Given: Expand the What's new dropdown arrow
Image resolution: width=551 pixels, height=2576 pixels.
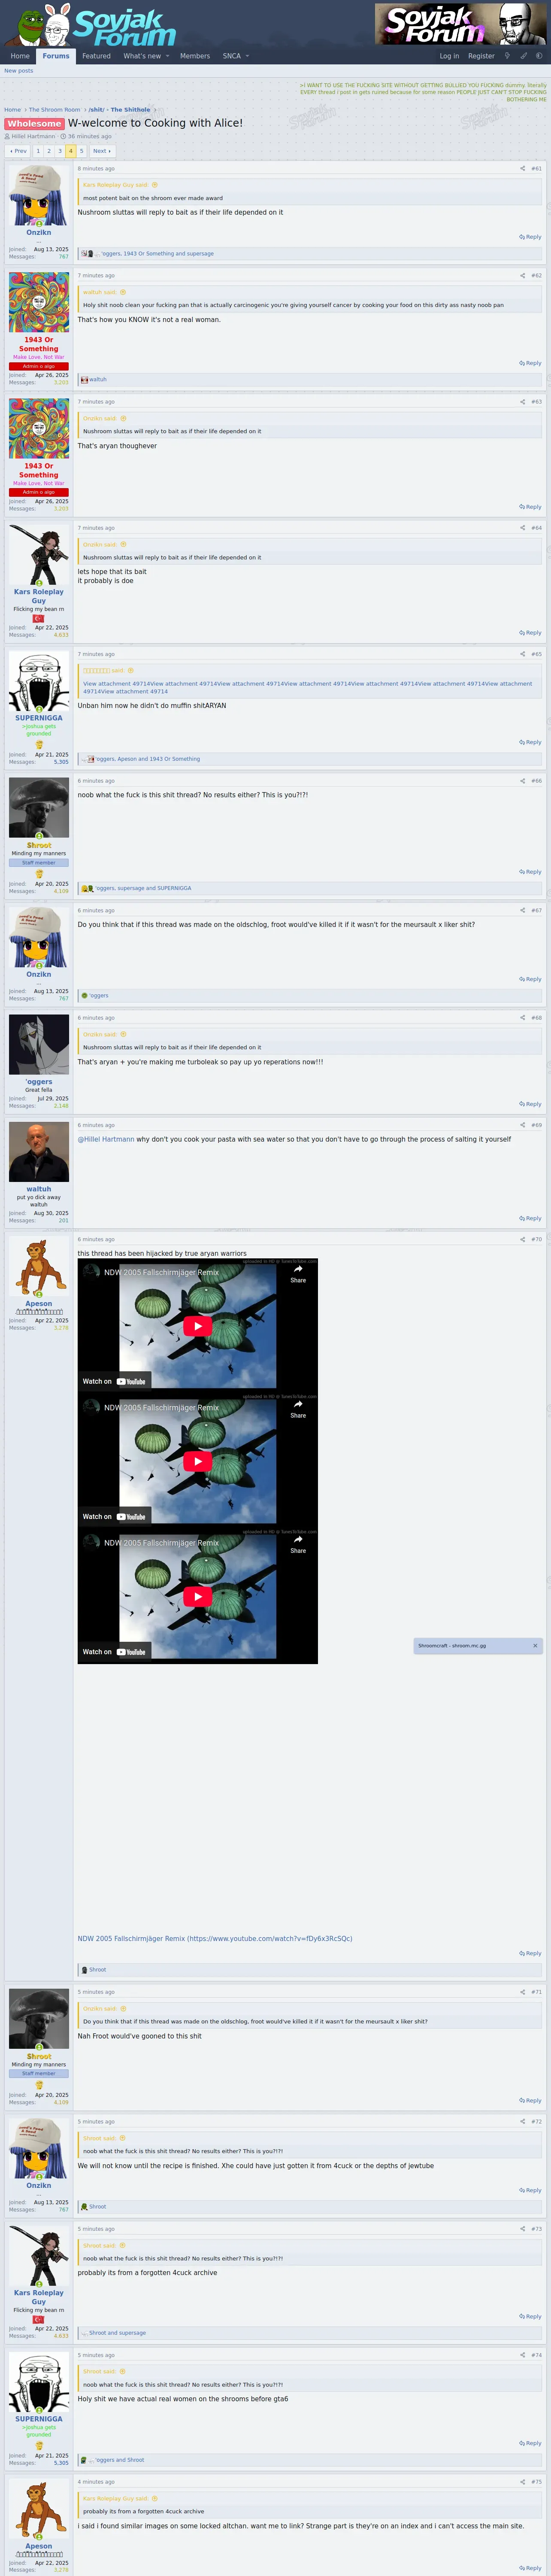Looking at the screenshot, I should [x=167, y=56].
